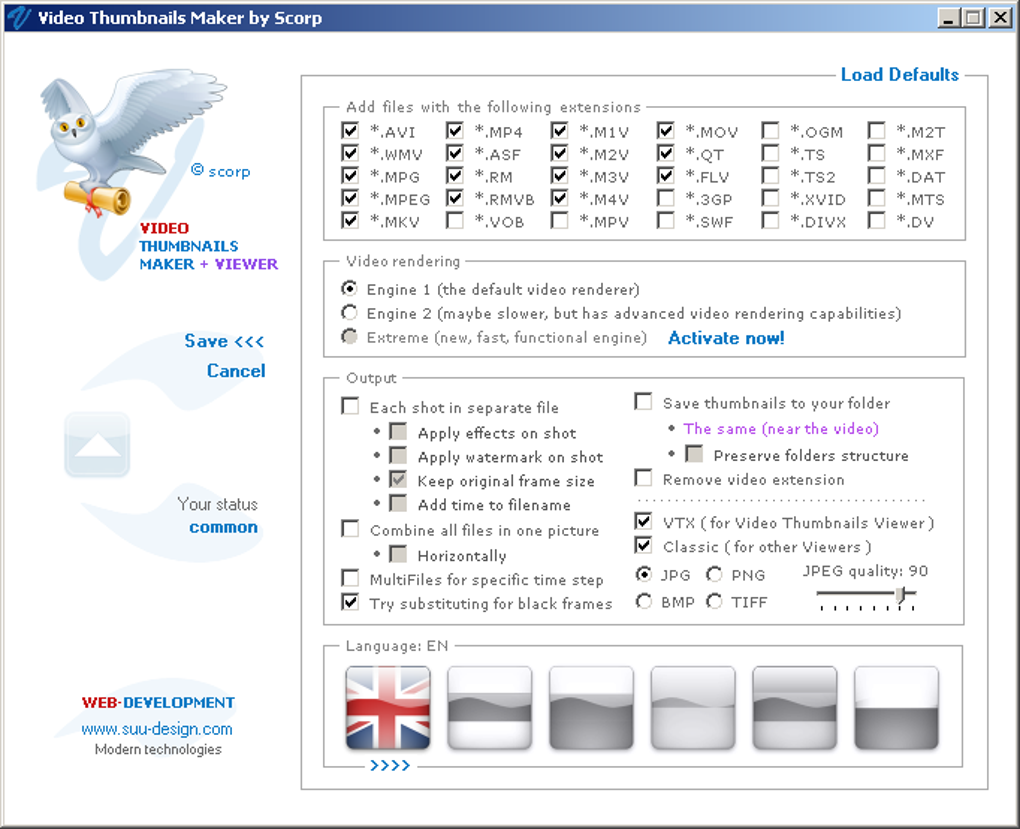The height and width of the screenshot is (829, 1020).
Task: Click The same (near the video) link
Action: click(x=781, y=429)
